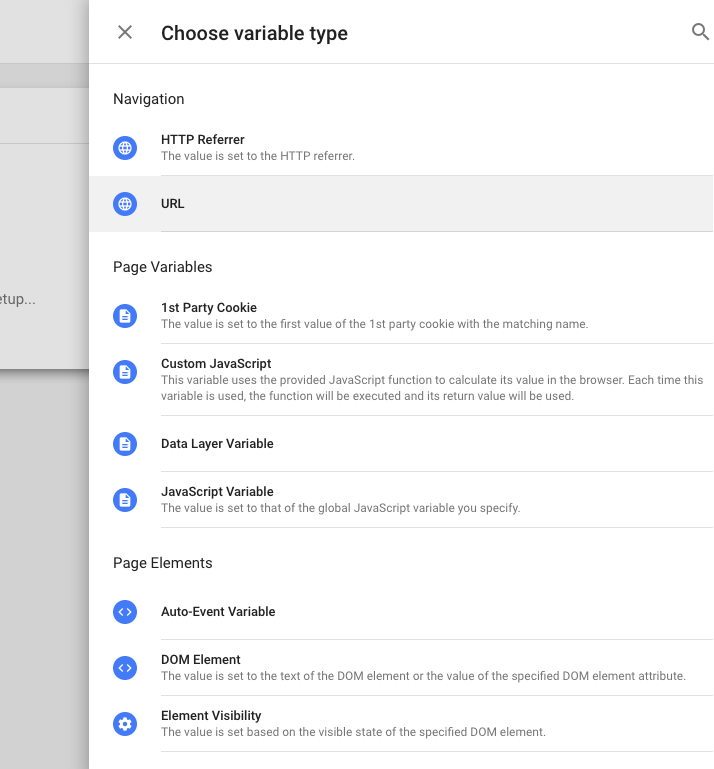Click the globe icon beside URL

pos(125,204)
